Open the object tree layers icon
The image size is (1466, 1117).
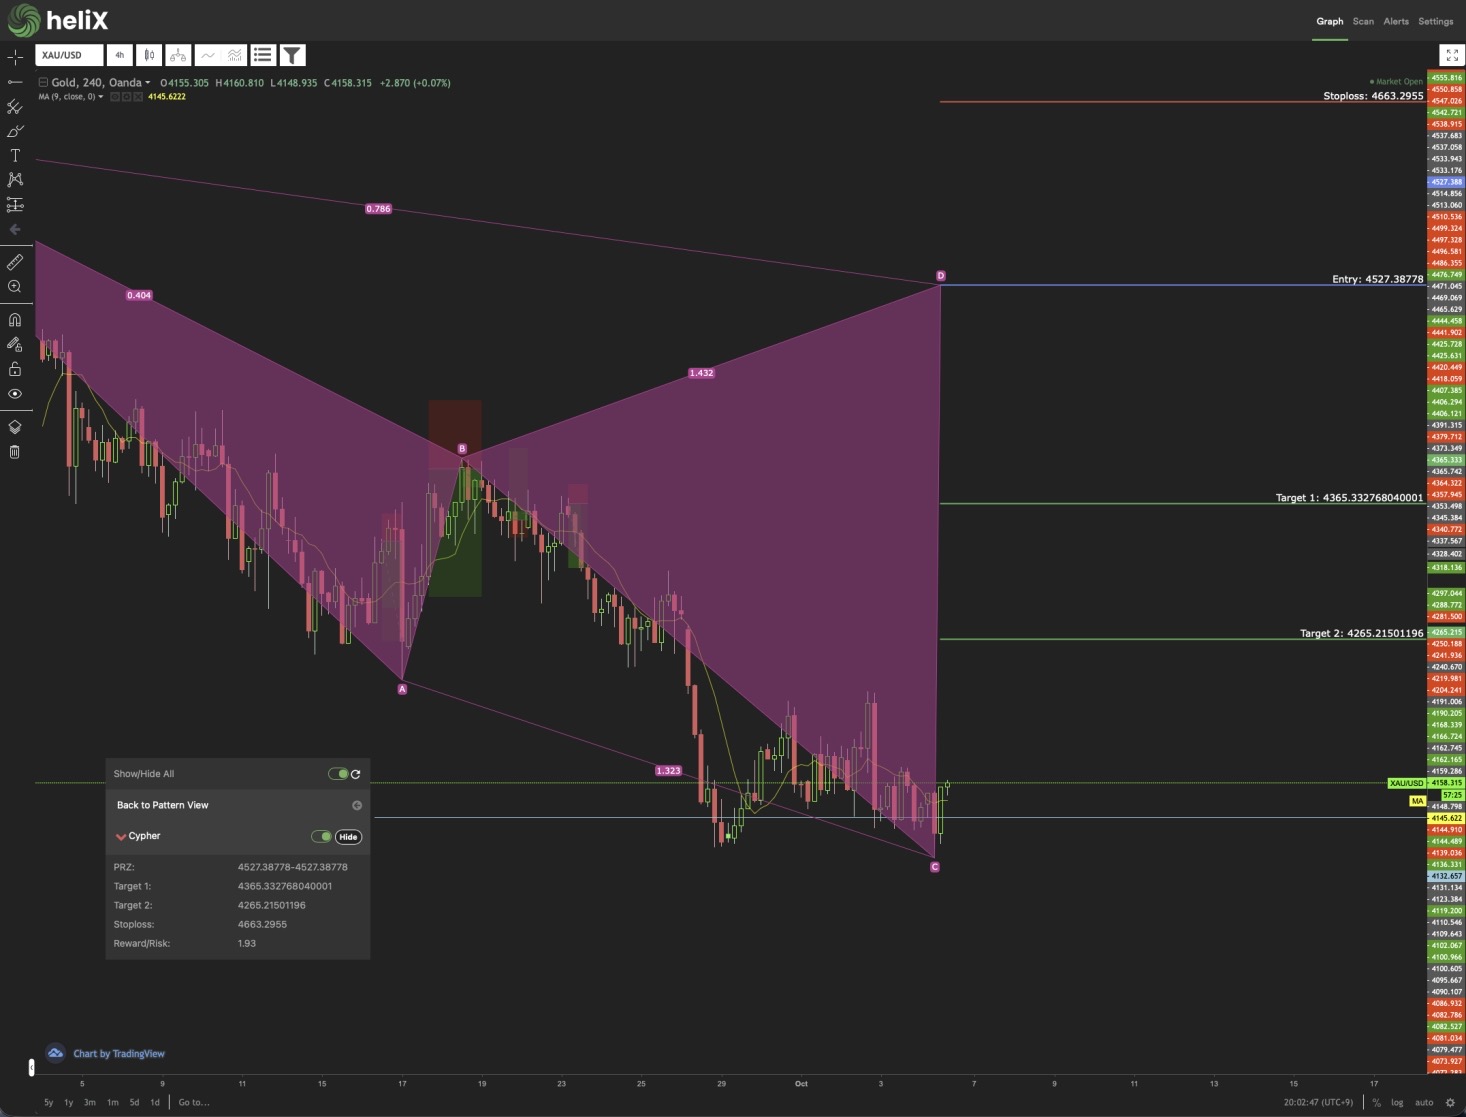point(15,427)
